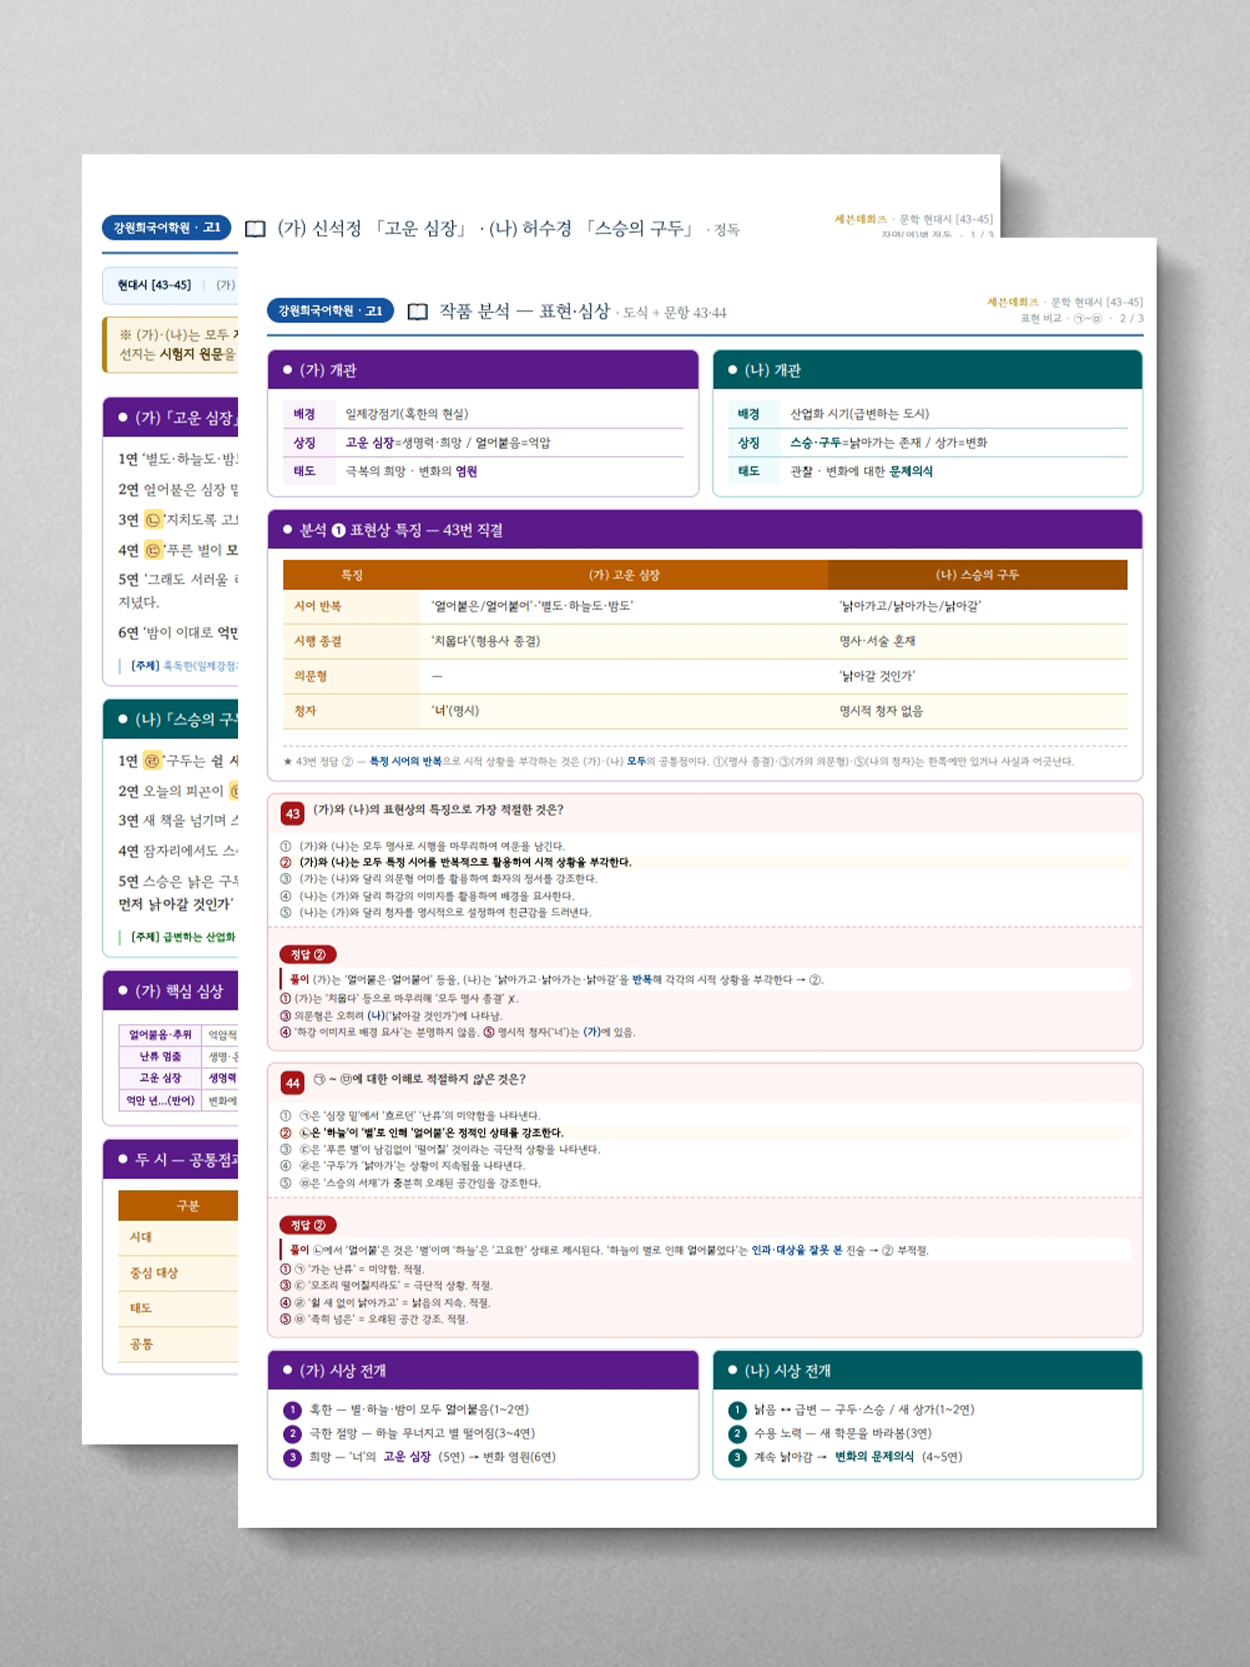Click circle 1 beside '낡음 ↔ 급변 — 구두·스승'
1250x1667 pixels.
coord(737,1410)
